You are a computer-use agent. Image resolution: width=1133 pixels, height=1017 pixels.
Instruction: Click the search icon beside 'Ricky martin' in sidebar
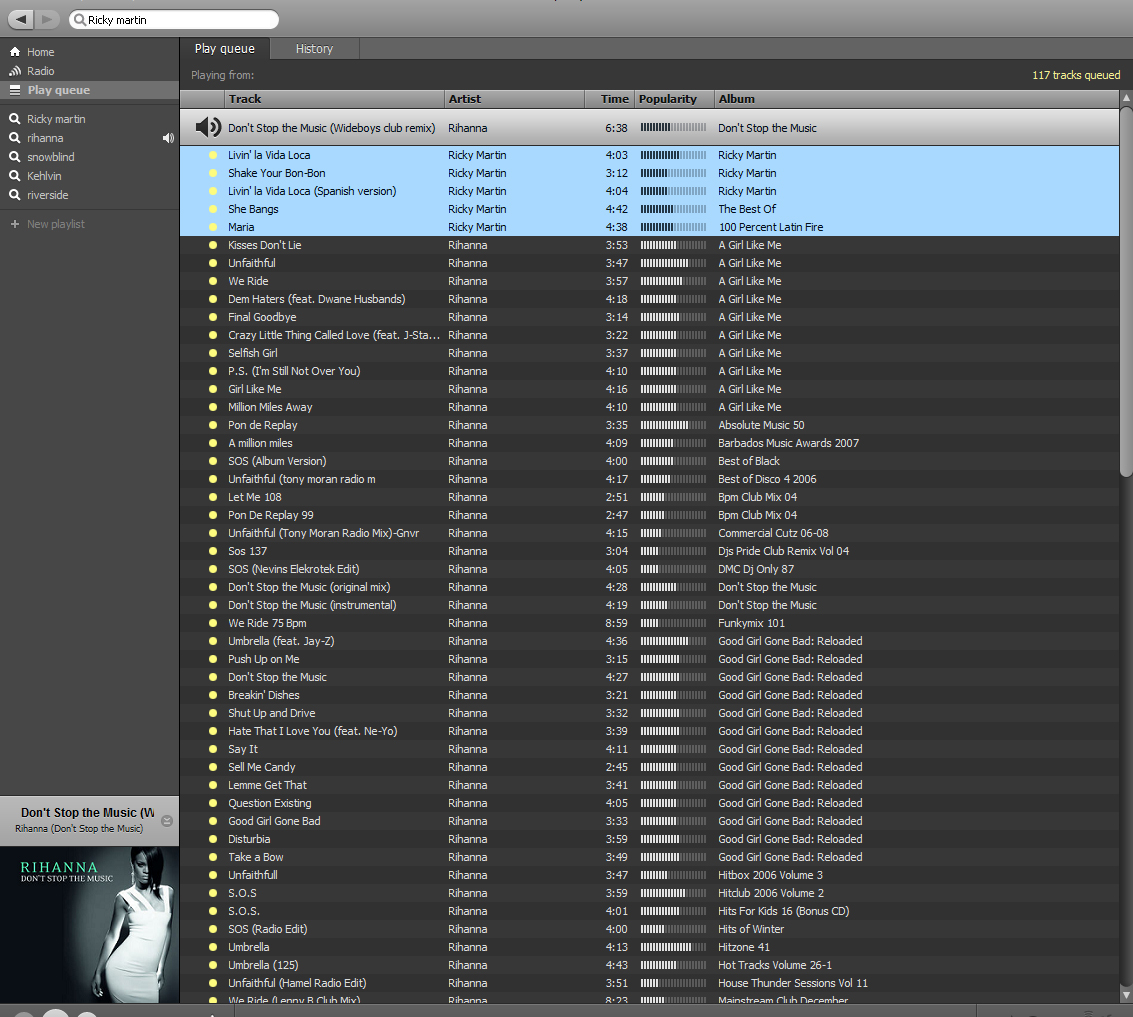pos(14,119)
